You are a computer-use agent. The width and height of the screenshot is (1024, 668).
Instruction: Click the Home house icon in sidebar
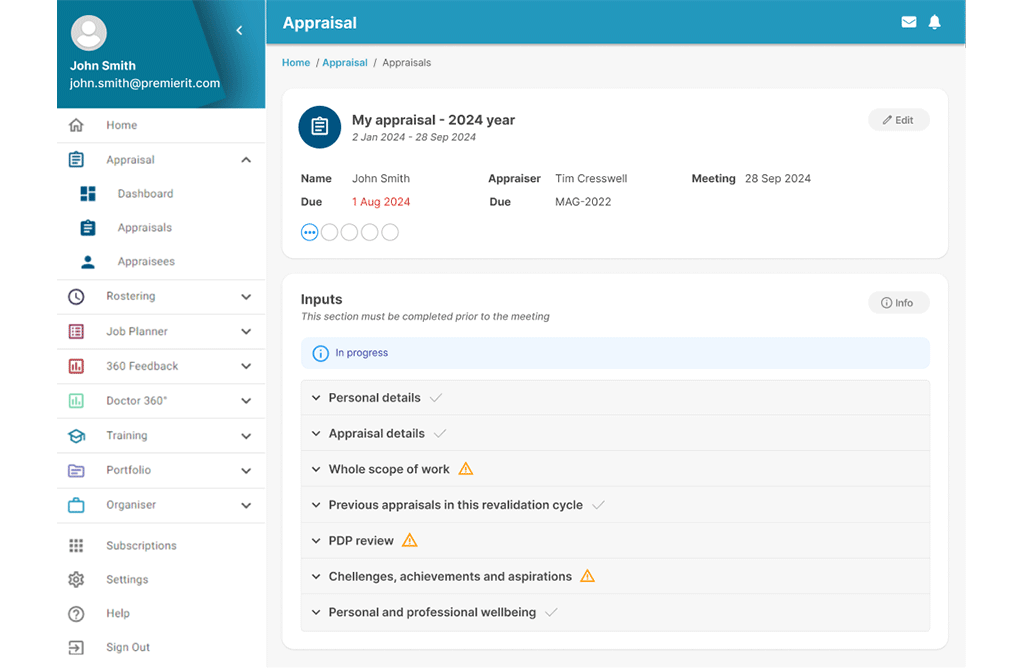point(76,125)
